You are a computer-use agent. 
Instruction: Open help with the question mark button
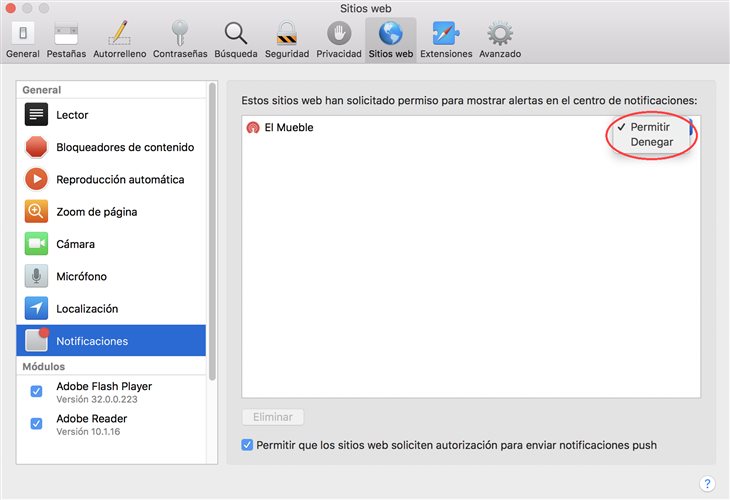click(x=707, y=483)
